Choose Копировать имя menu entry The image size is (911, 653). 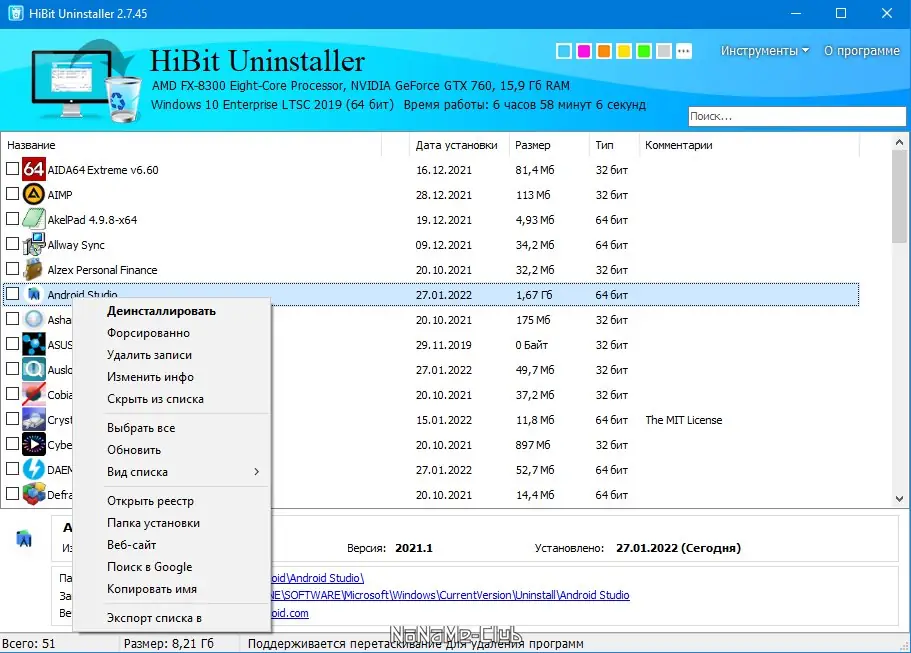point(172,589)
